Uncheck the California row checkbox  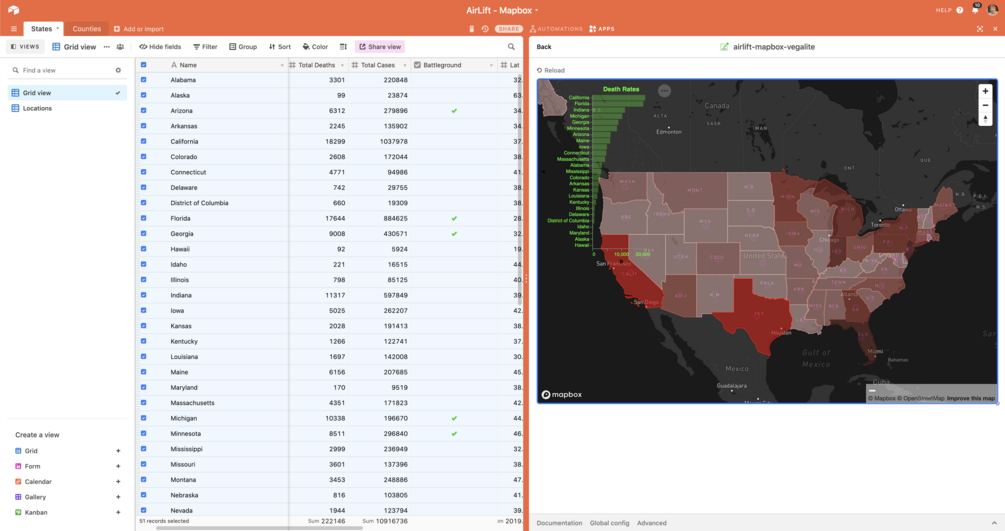pyautogui.click(x=144, y=141)
